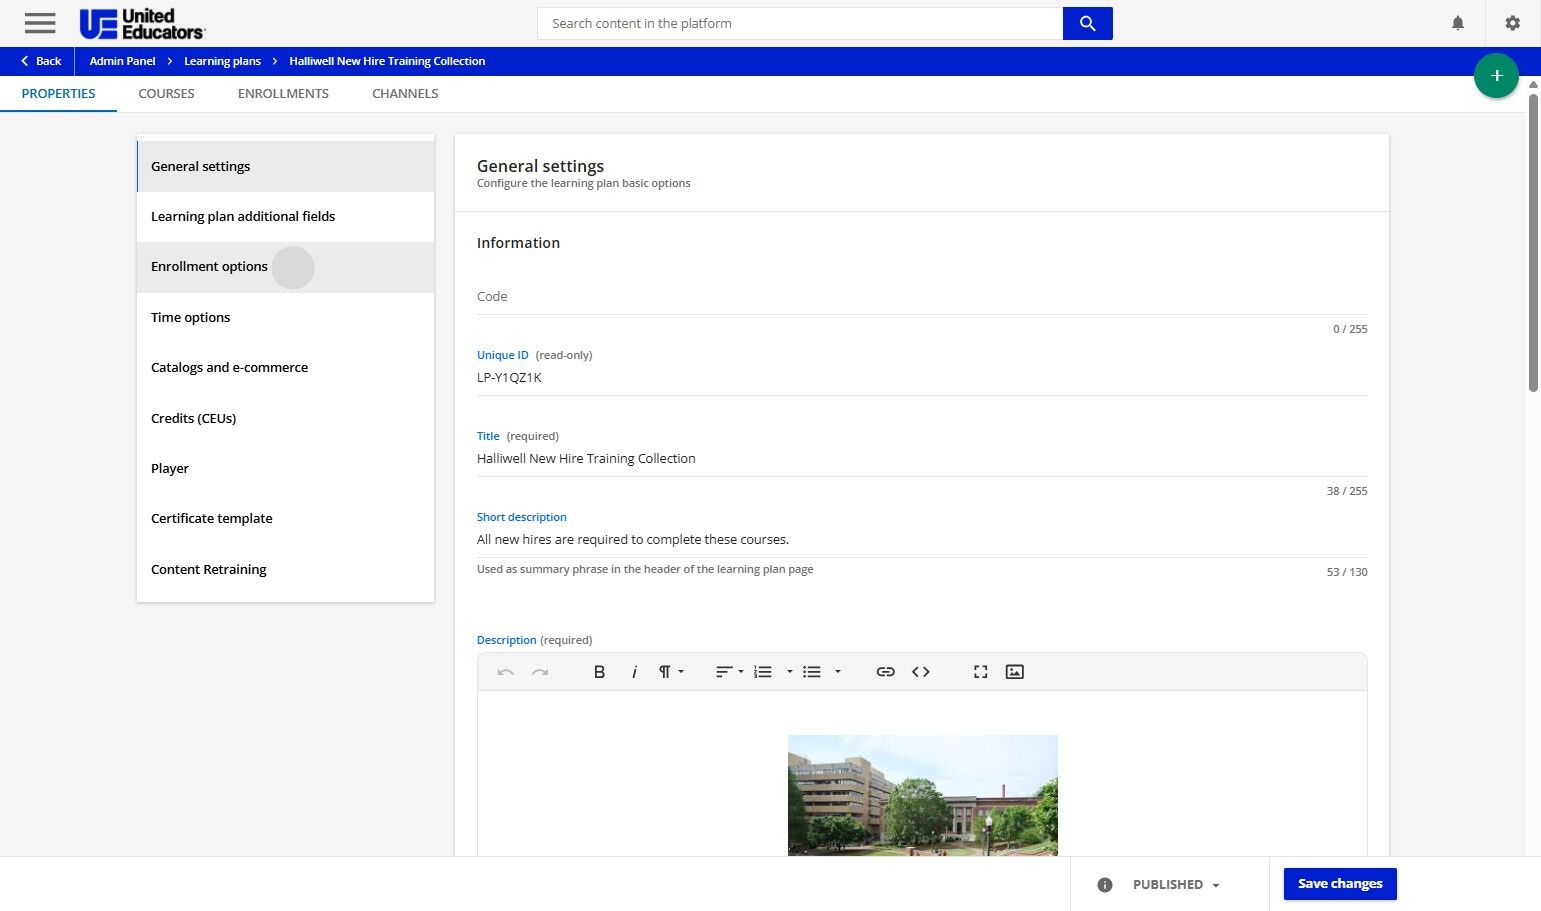Open Content Retraining section
Image resolution: width=1541 pixels, height=911 pixels.
[285, 569]
